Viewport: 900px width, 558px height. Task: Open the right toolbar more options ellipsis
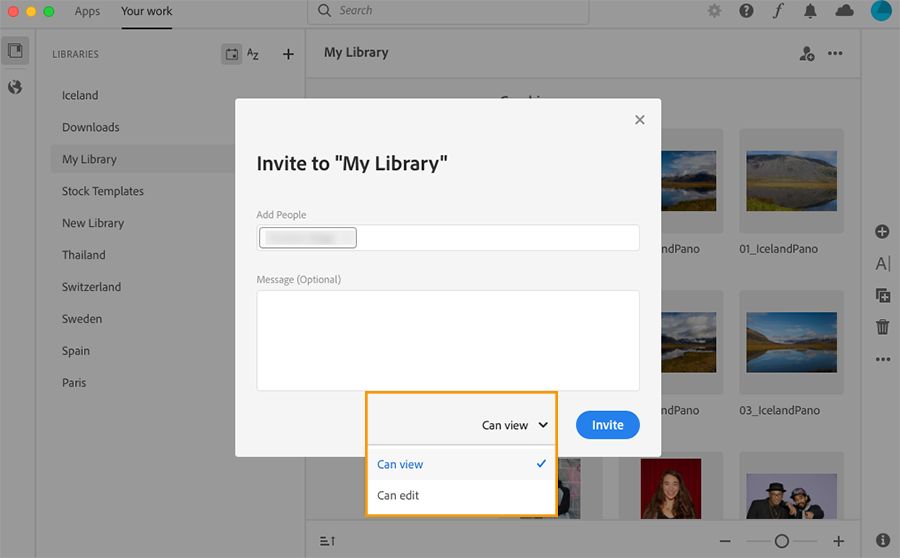click(883, 359)
